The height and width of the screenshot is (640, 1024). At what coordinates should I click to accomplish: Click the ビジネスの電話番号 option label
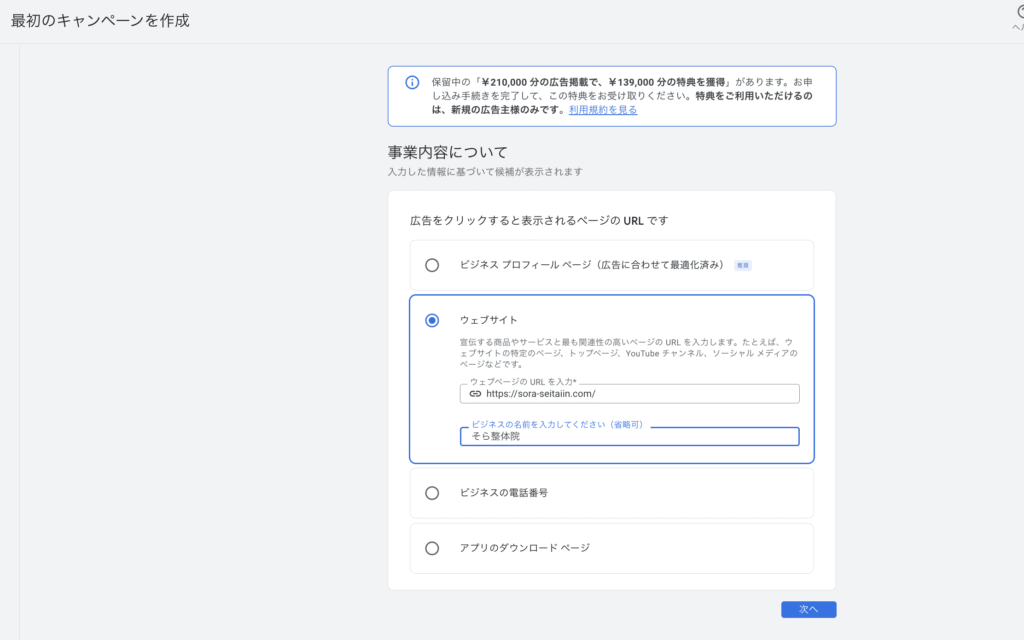[503, 493]
